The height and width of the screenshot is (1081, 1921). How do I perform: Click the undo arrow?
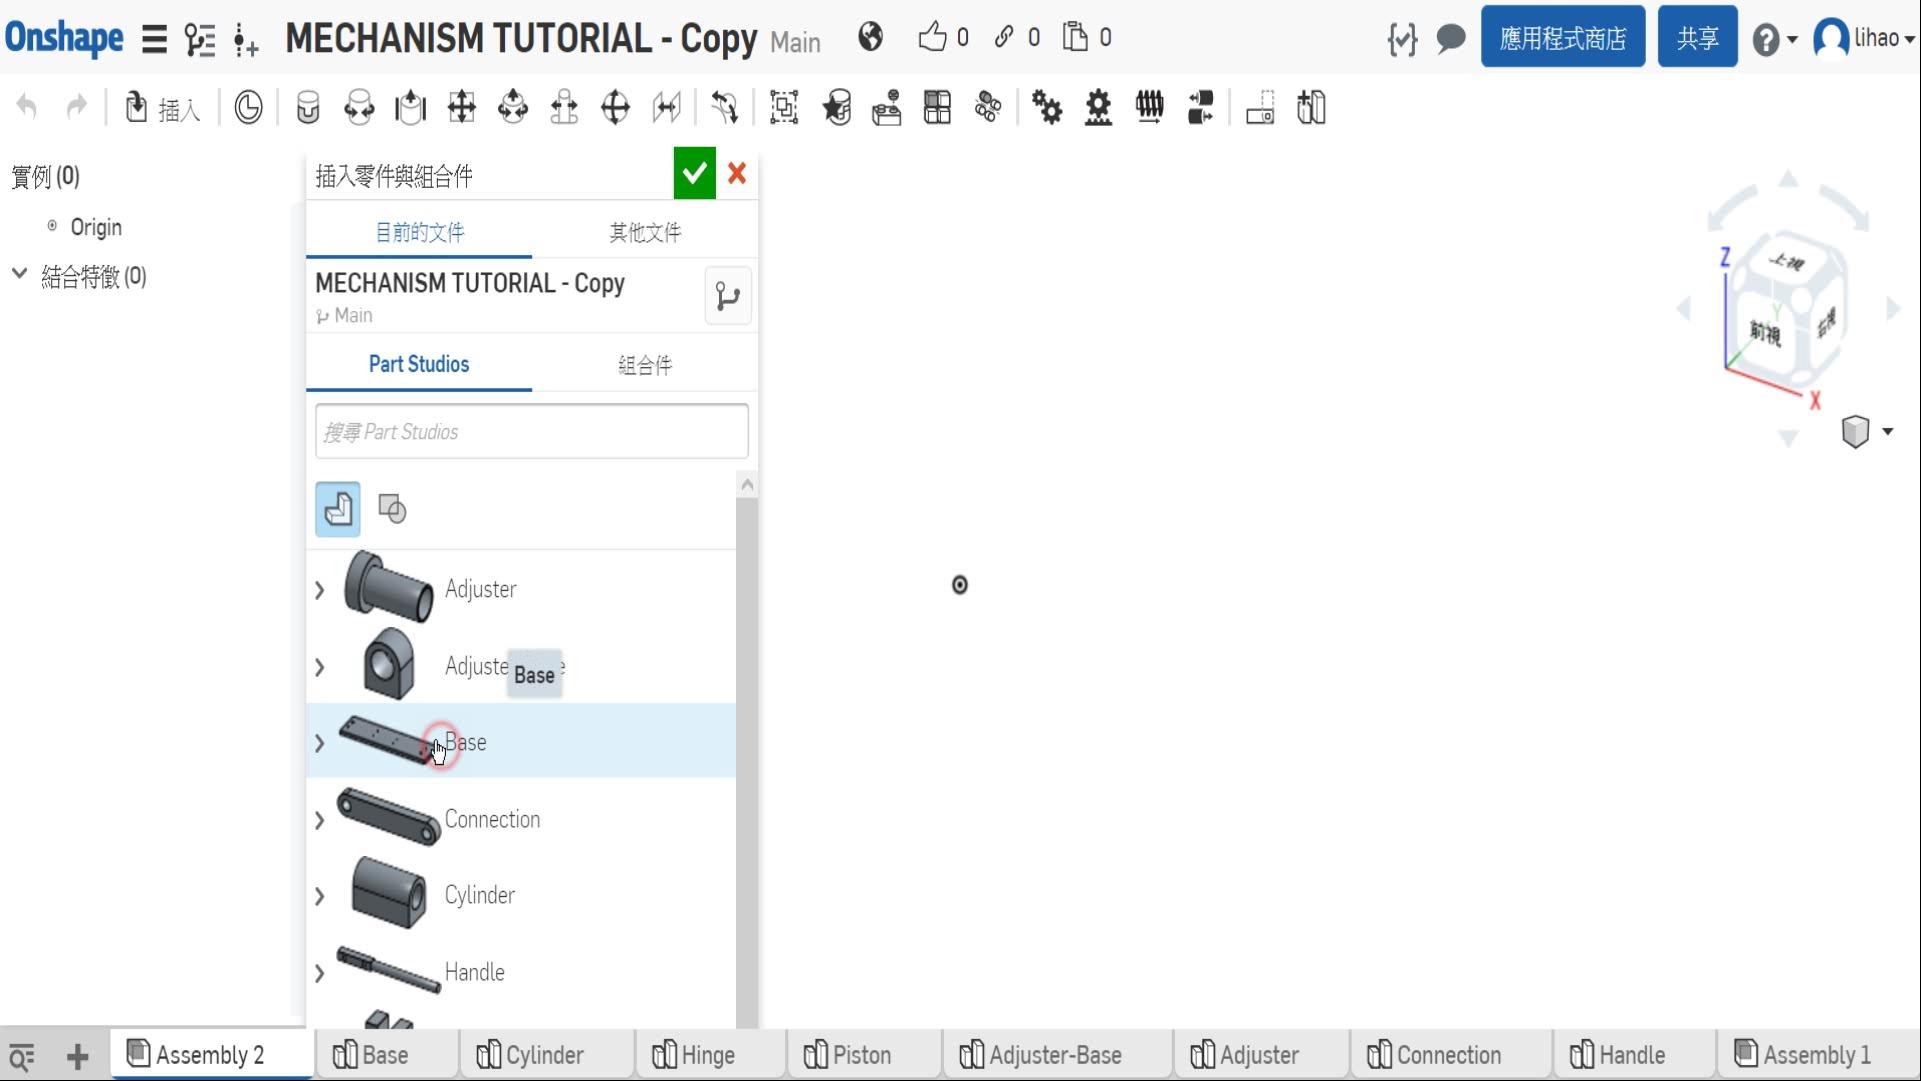[x=27, y=106]
